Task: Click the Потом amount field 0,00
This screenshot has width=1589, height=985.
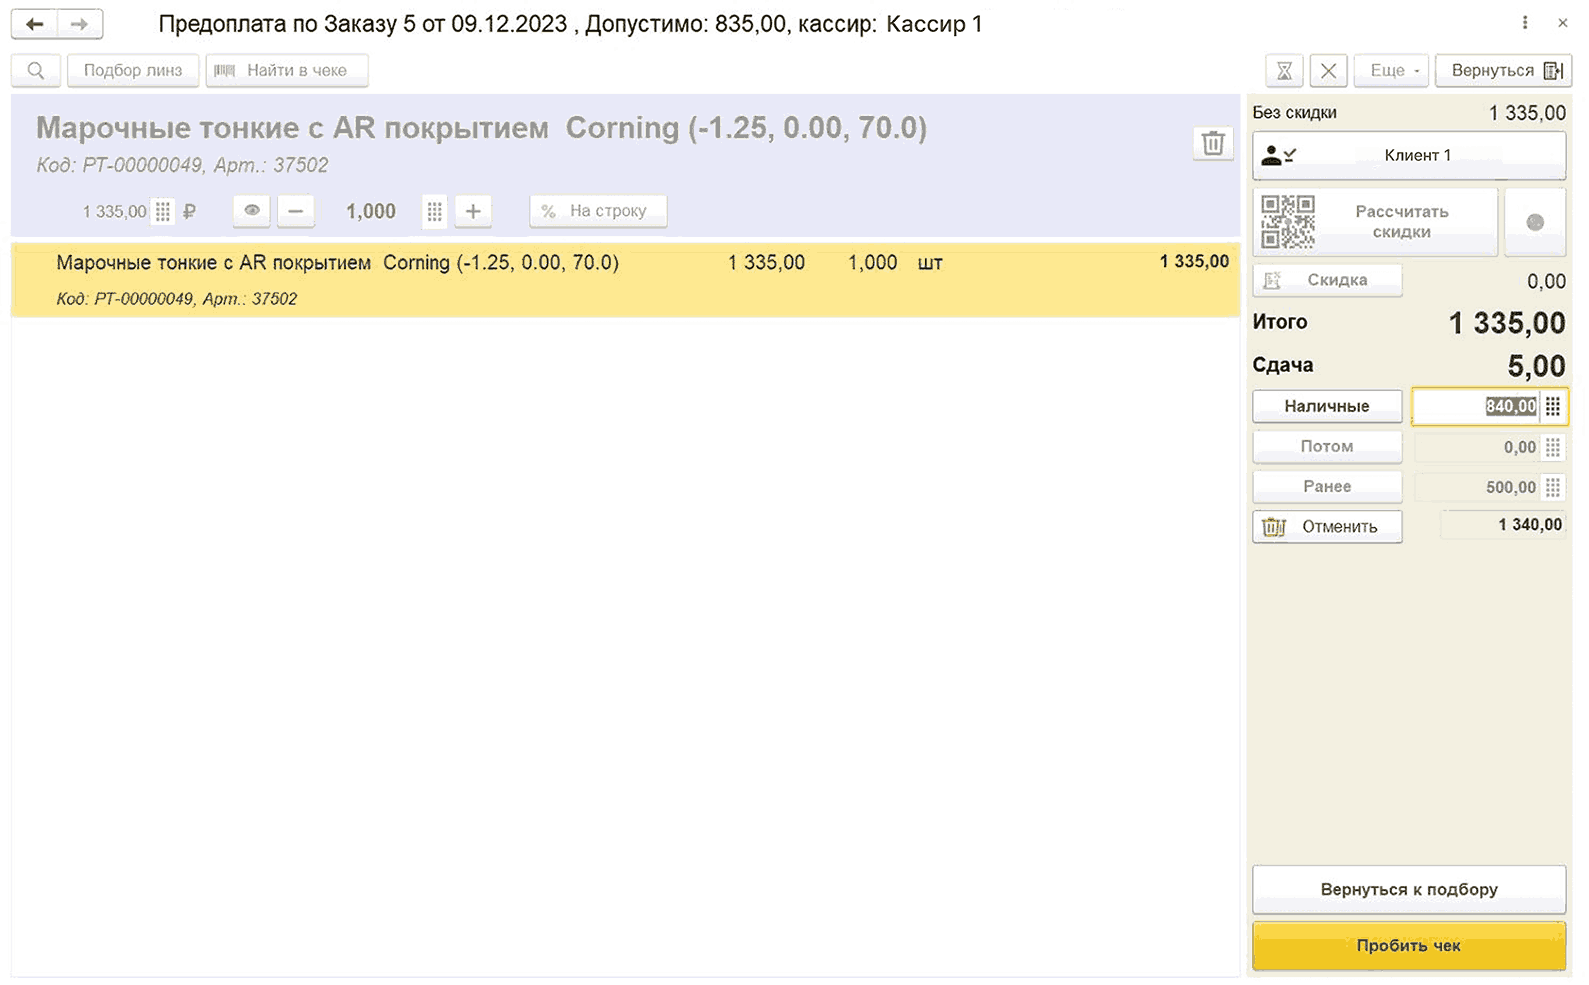Action: (x=1476, y=447)
